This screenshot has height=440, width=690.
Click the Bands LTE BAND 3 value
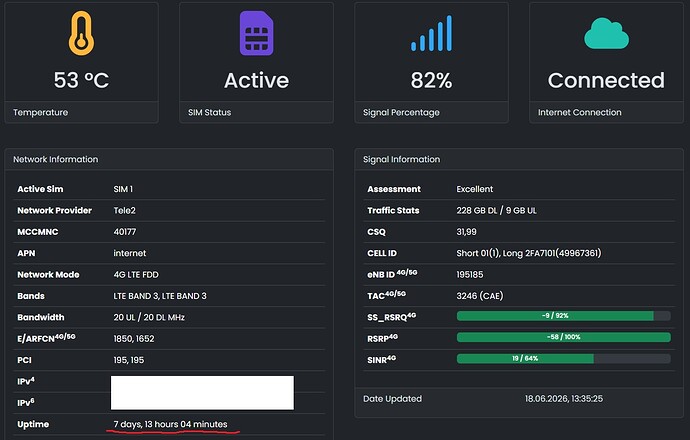(160, 296)
